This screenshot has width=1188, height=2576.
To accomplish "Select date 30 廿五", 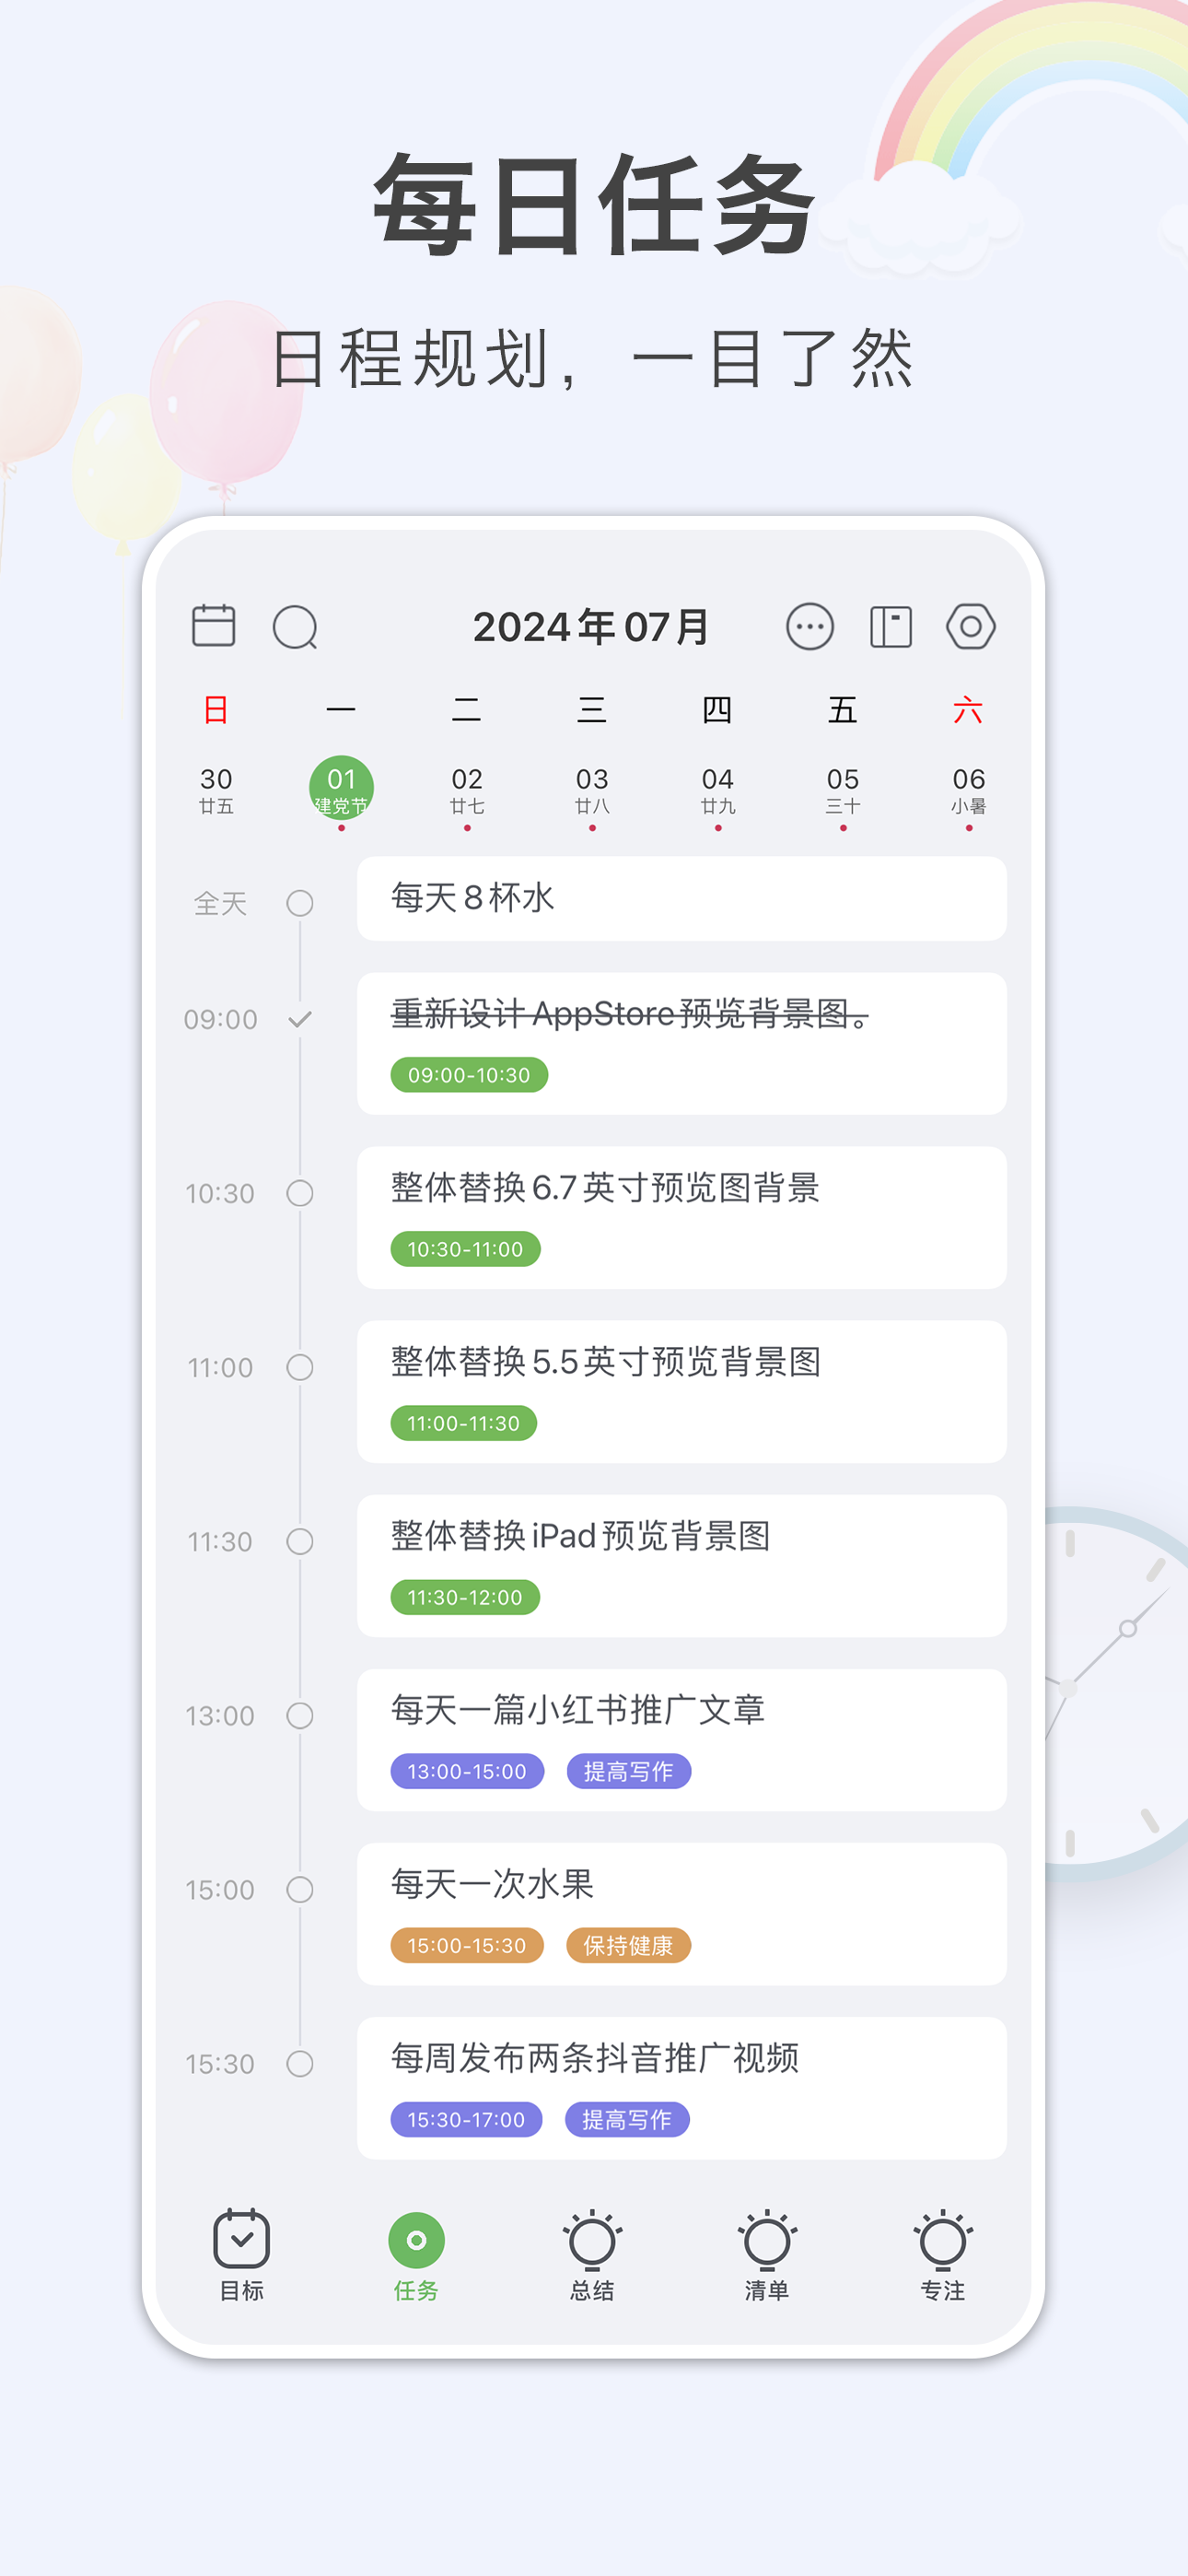I will 216,790.
